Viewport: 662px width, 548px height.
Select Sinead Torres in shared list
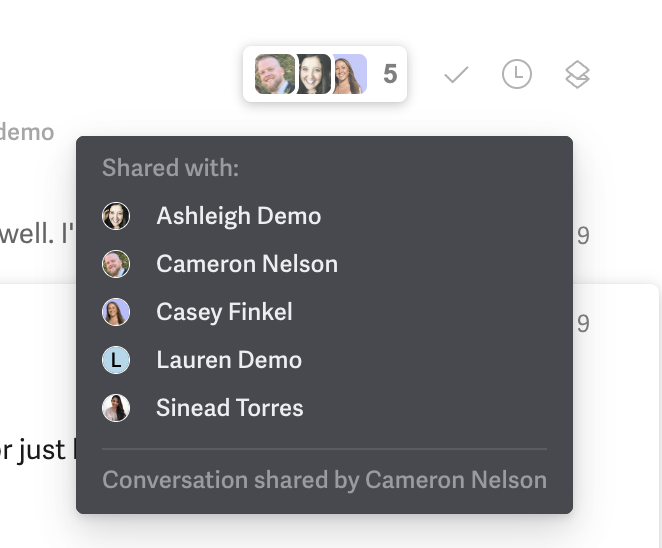230,408
